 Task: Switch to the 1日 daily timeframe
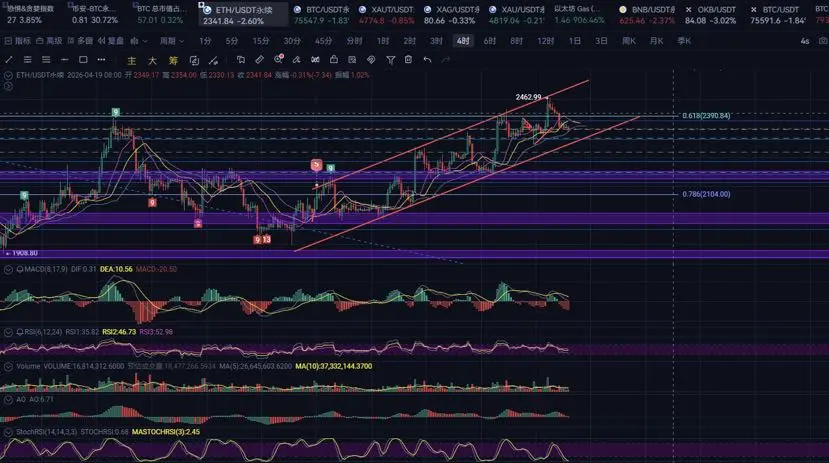click(575, 41)
